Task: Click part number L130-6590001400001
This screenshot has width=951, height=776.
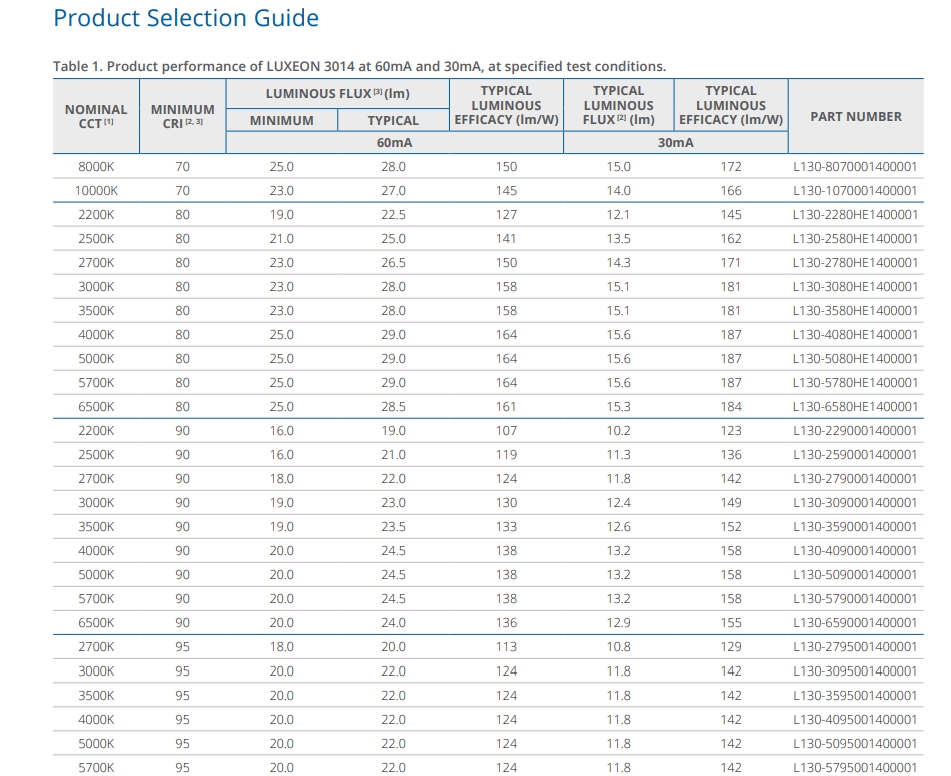Action: point(855,622)
